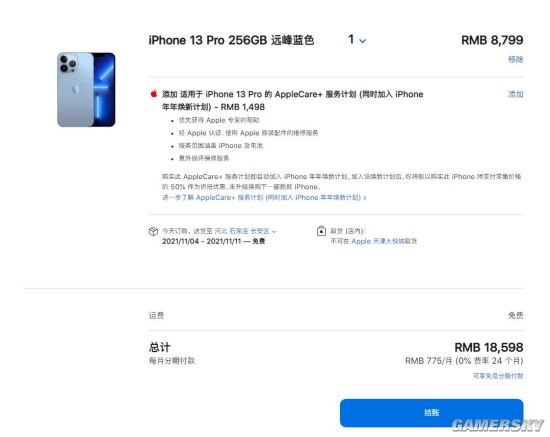Click the RMB 775 monthly installment text
The image size is (550, 437).
point(464,361)
